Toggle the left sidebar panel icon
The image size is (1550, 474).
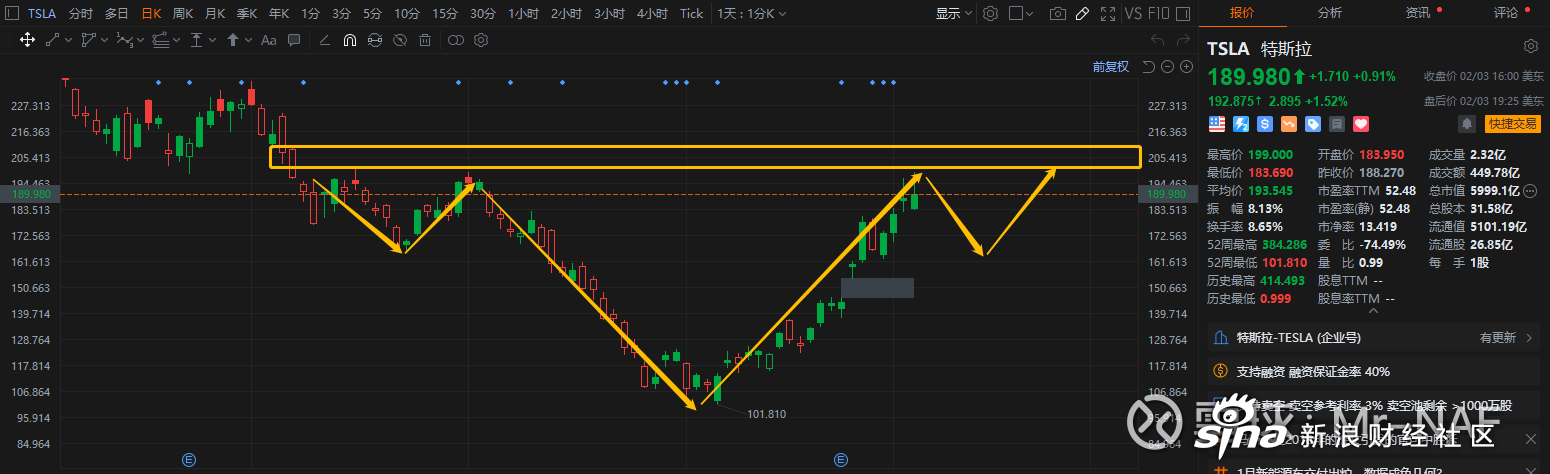[x=14, y=13]
